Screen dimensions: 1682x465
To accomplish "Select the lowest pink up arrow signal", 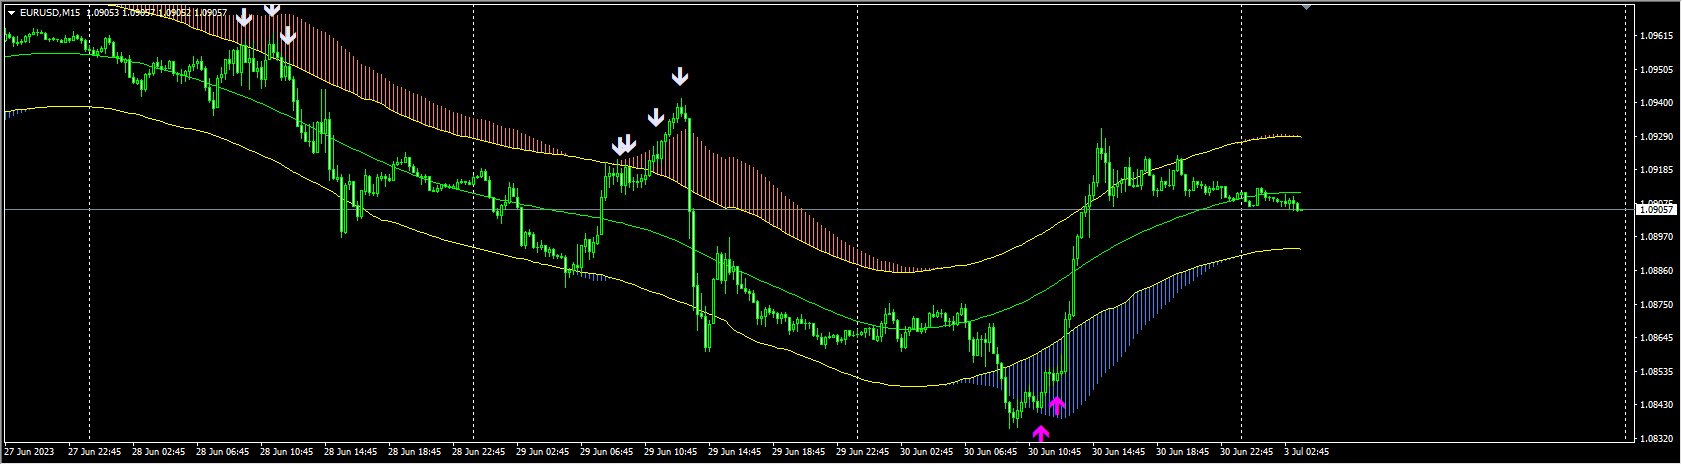I will tap(1041, 433).
